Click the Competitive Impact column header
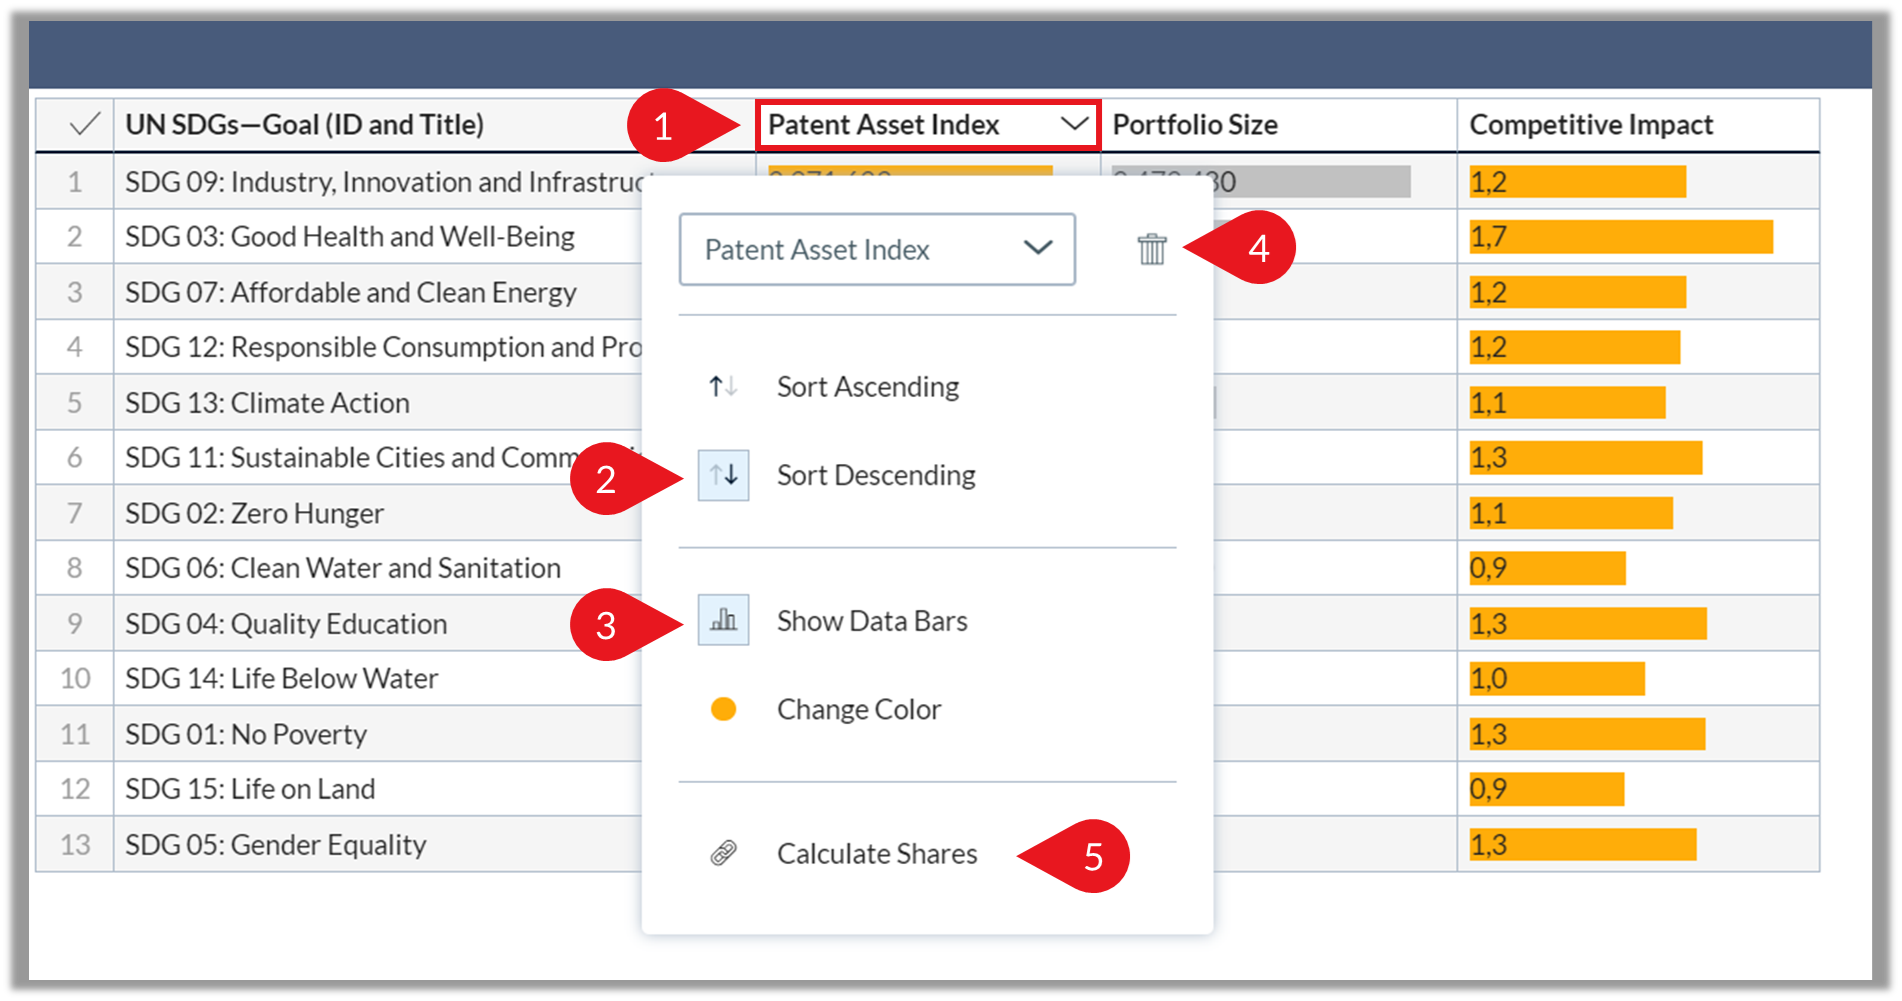 click(x=1591, y=125)
